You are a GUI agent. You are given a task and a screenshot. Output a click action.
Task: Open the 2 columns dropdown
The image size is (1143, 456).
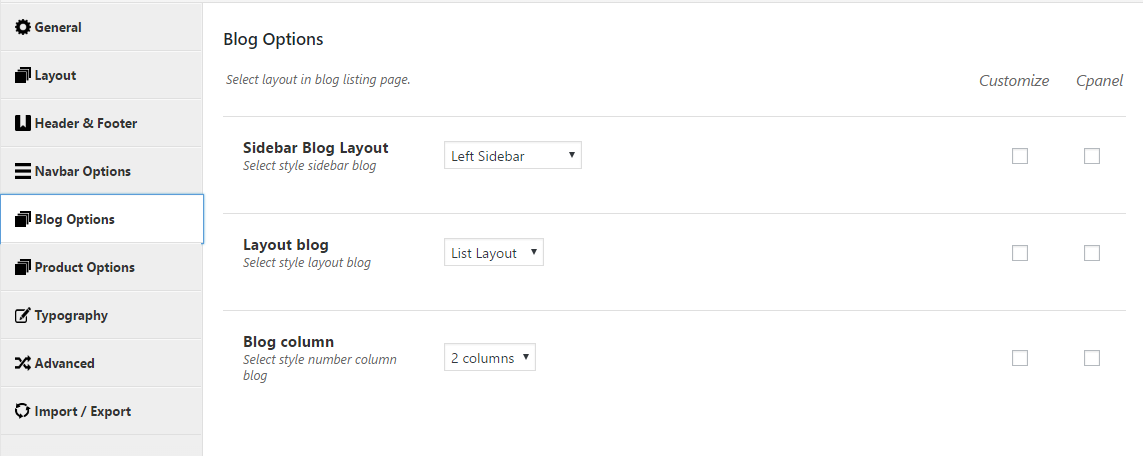490,357
